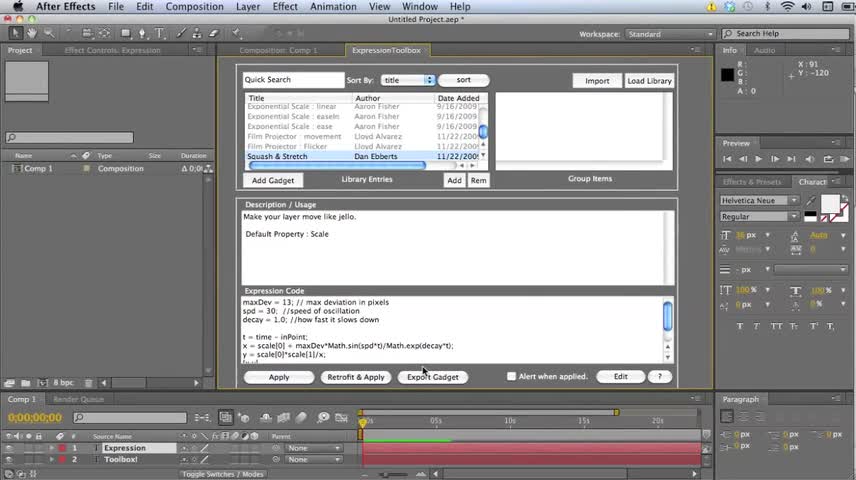The image size is (856, 480).
Task: Click the Add Gadget button
Action: (273, 180)
